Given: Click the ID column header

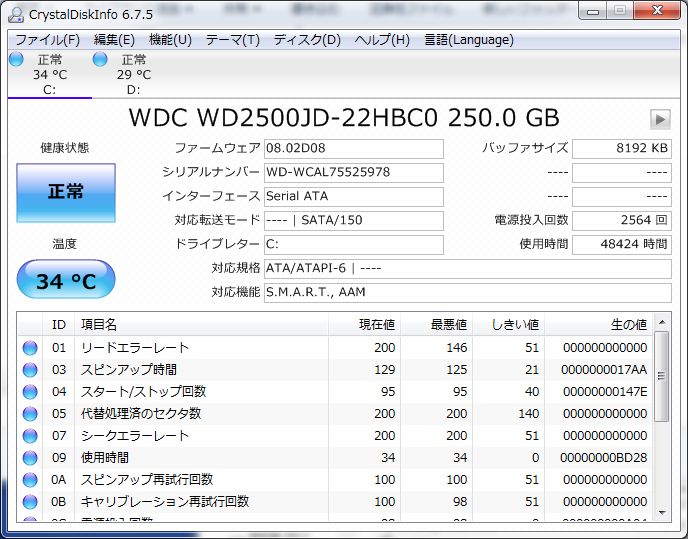Looking at the screenshot, I should click(59, 325).
